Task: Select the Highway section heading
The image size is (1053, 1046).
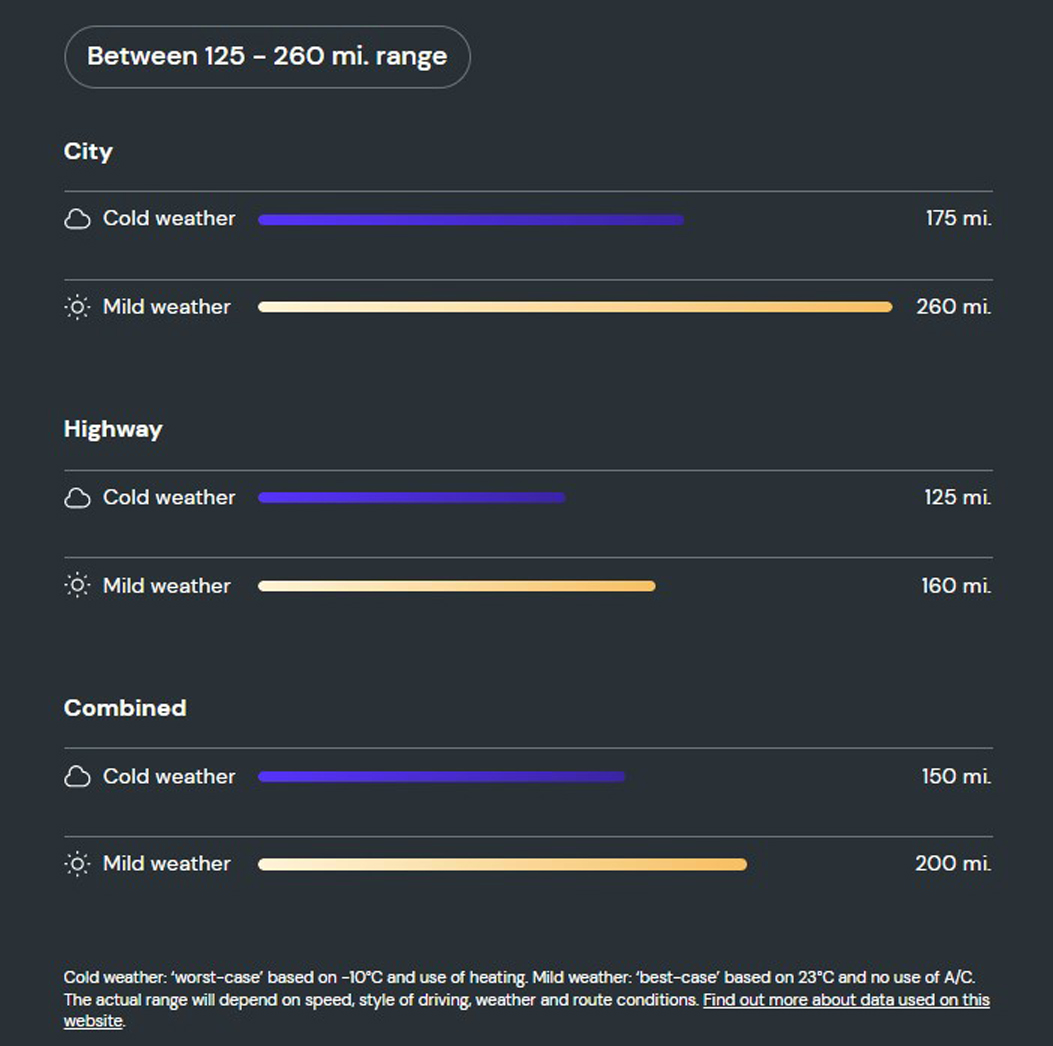Action: point(113,430)
